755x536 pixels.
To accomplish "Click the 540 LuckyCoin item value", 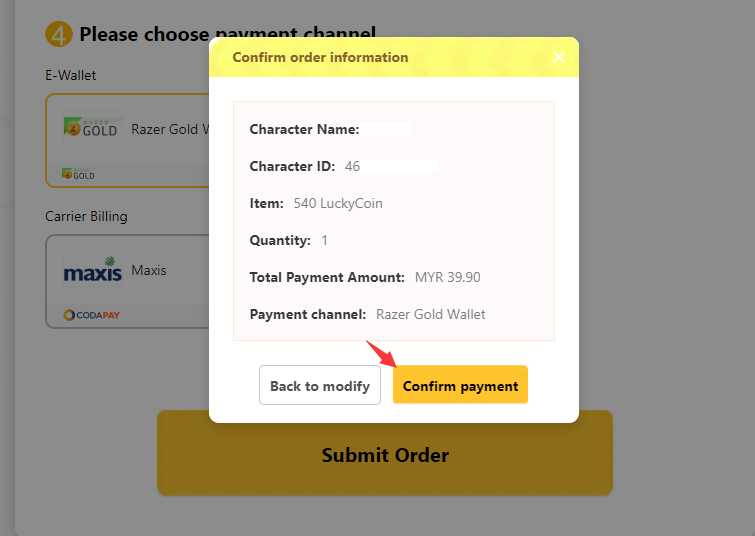I will tap(338, 203).
